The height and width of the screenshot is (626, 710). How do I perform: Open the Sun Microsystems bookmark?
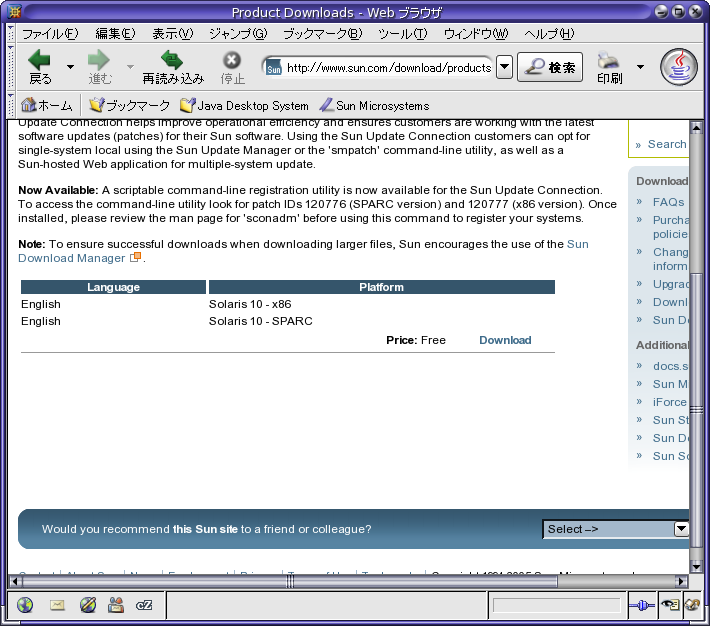(x=374, y=105)
